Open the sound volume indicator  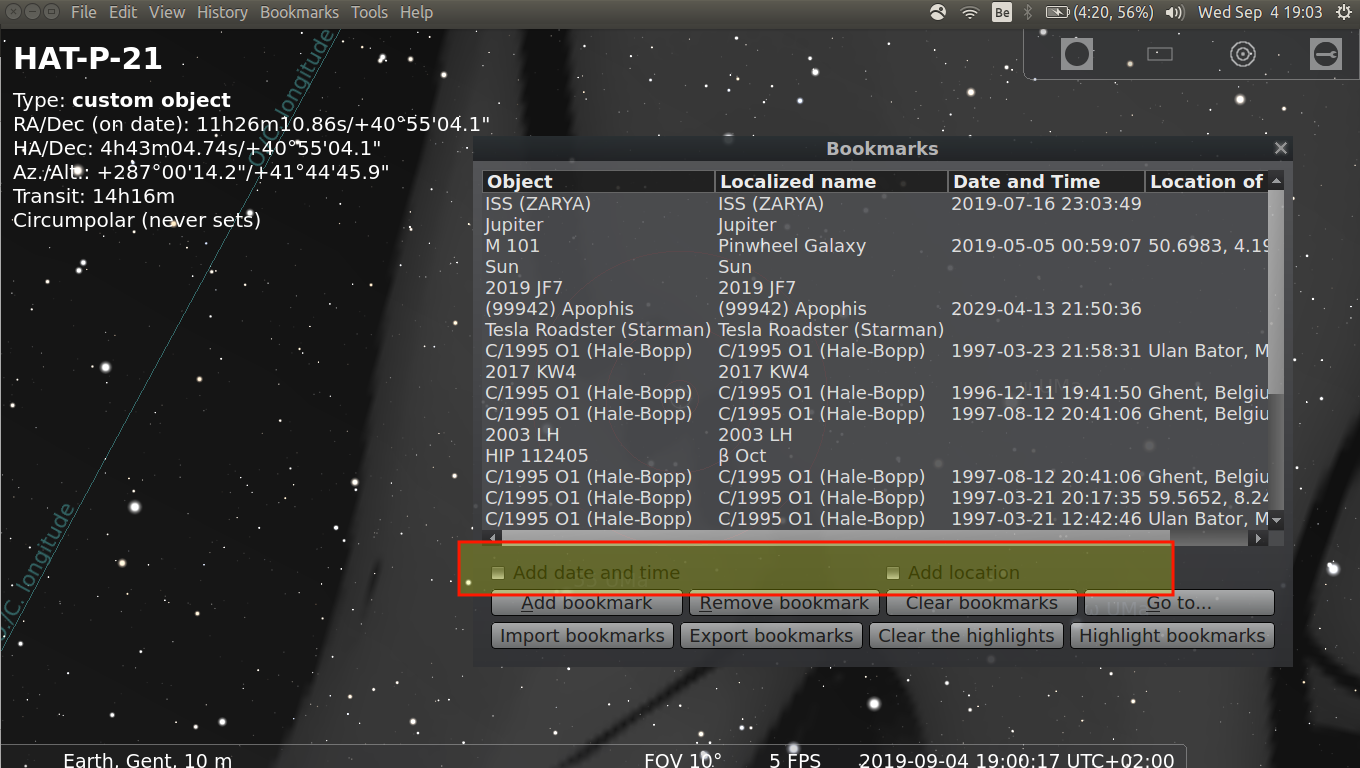pyautogui.click(x=1175, y=12)
